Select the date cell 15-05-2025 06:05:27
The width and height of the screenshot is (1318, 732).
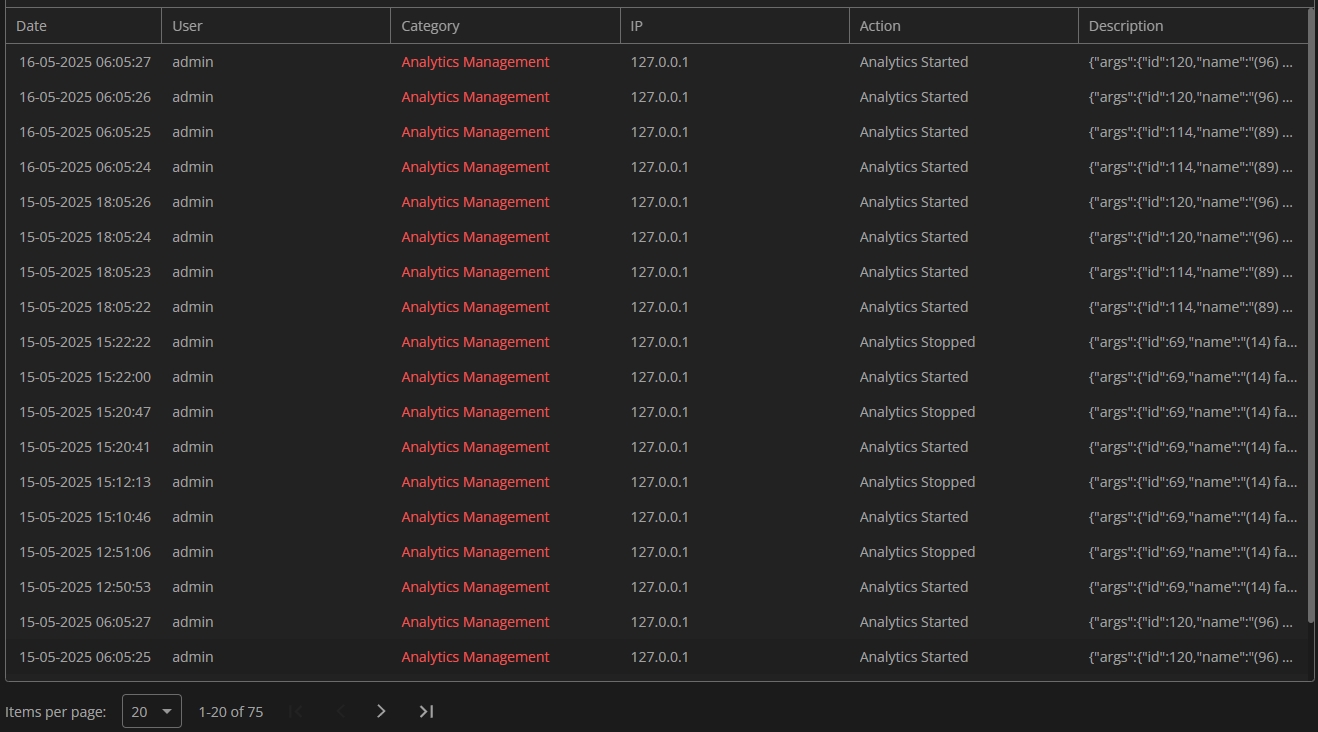pos(85,622)
